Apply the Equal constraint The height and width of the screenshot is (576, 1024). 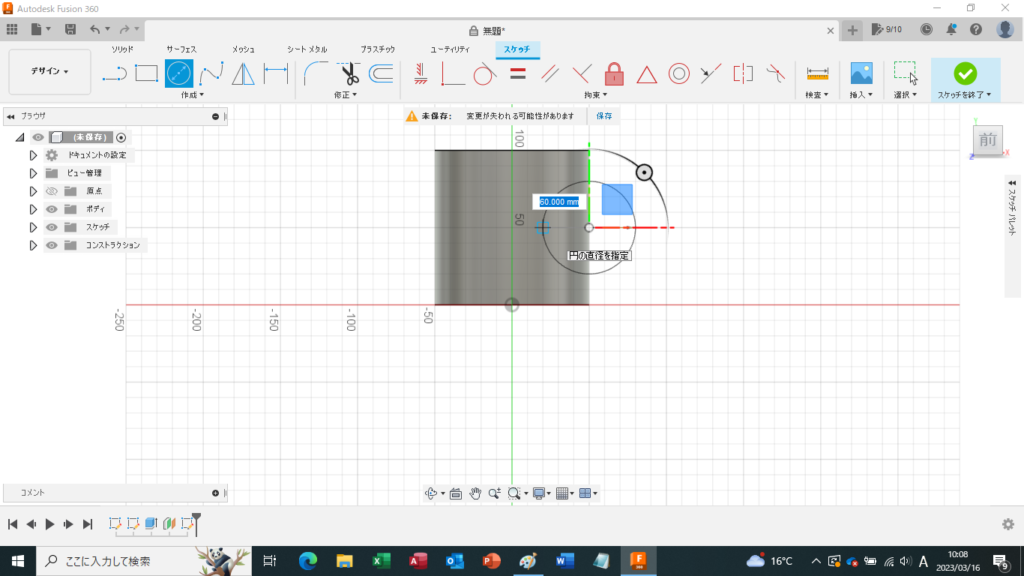point(518,74)
